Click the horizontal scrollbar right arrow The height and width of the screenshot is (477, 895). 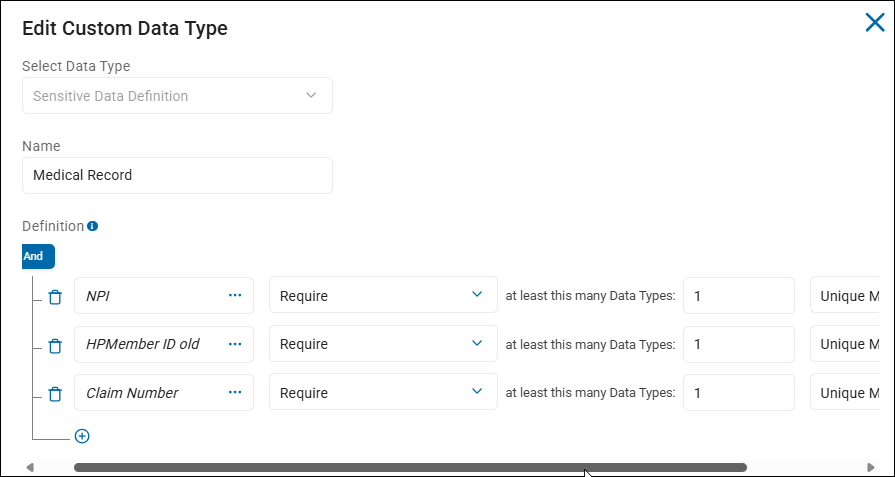click(871, 467)
